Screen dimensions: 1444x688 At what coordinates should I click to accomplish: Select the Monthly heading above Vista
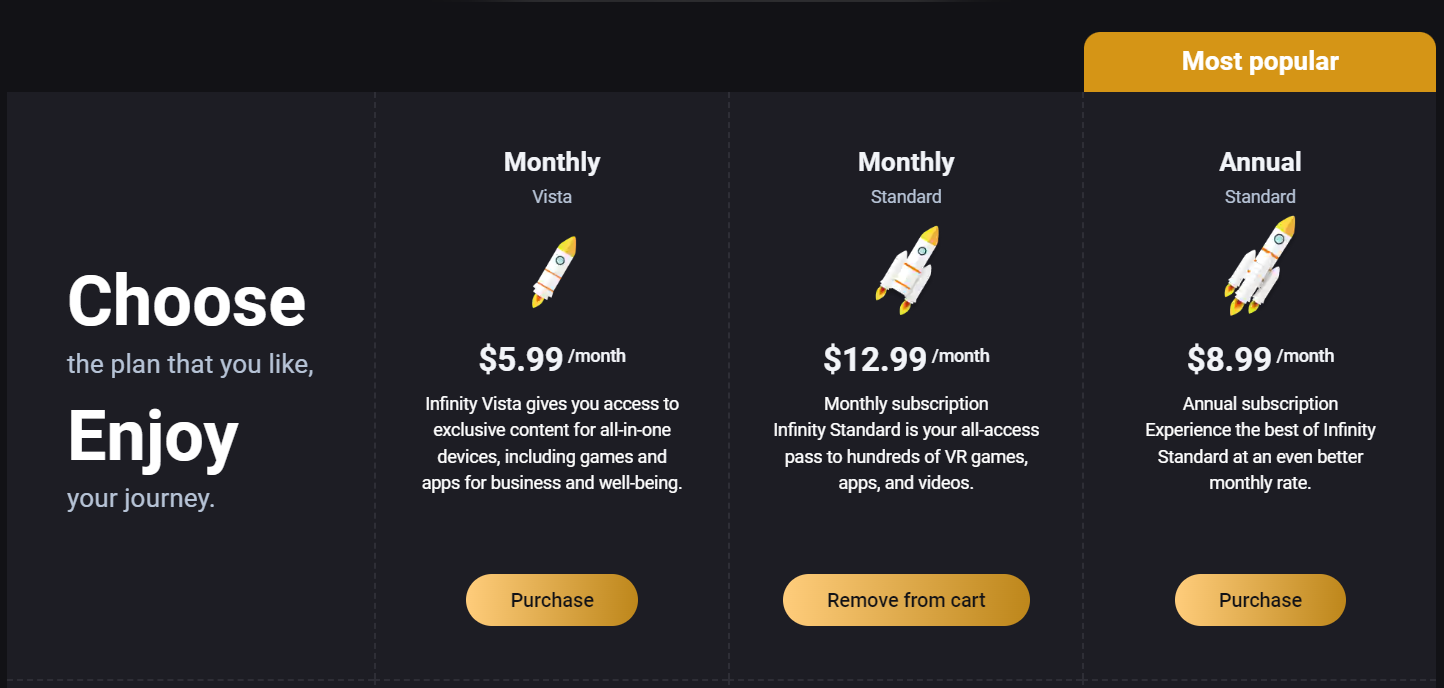coord(552,162)
